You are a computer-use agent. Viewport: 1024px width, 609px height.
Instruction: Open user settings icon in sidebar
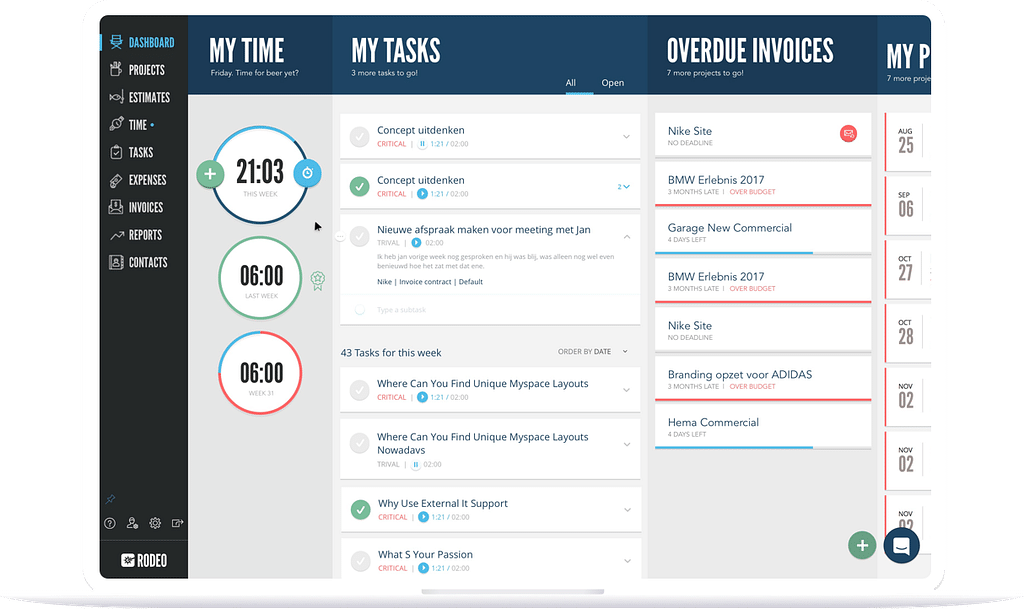tap(133, 523)
